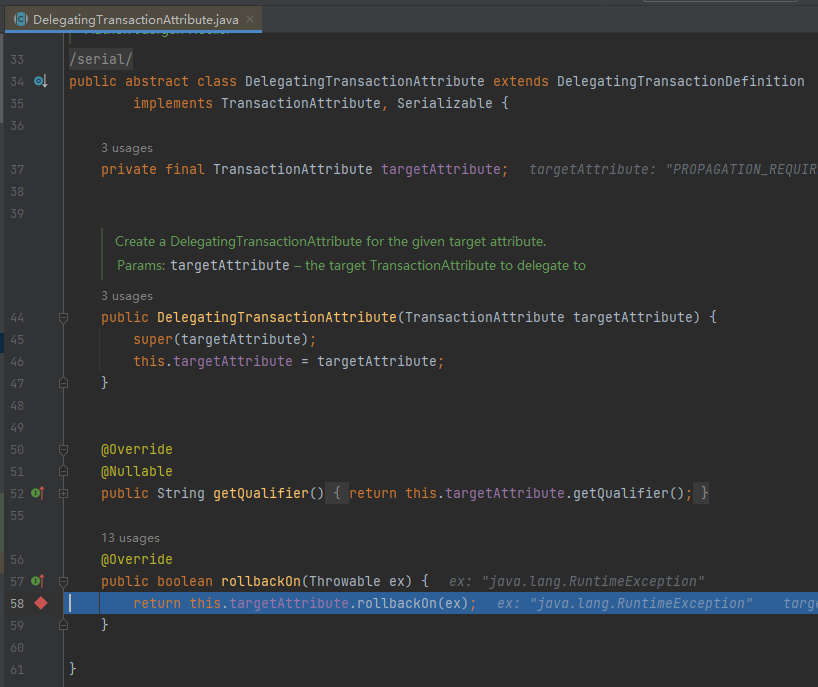Click the Java class icon on tab
Screen dimensions: 818x687
click(21, 20)
